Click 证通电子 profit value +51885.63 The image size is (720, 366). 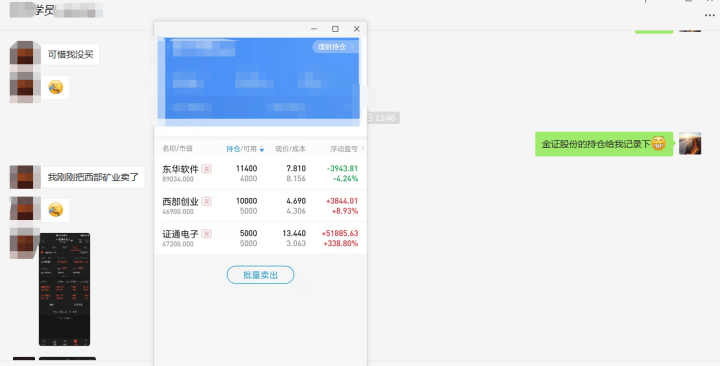340,233
